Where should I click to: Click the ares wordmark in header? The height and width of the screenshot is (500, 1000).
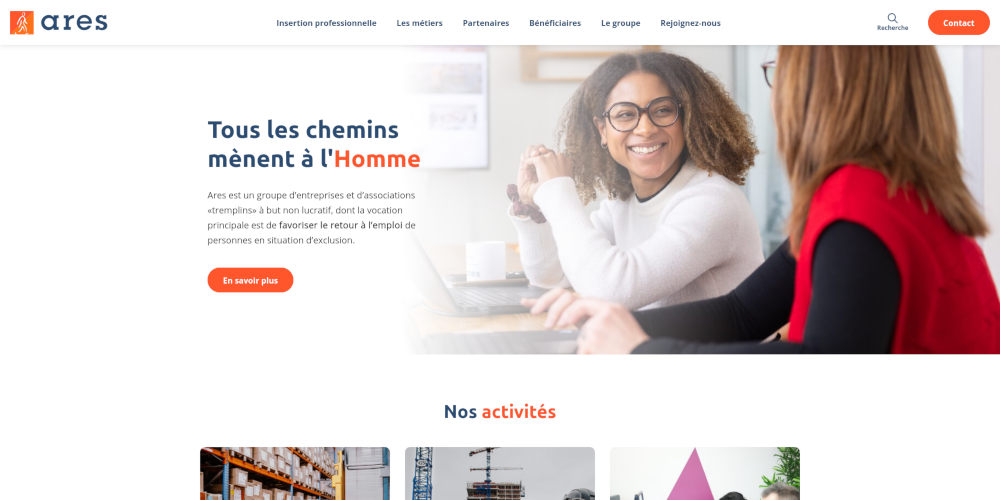(74, 22)
